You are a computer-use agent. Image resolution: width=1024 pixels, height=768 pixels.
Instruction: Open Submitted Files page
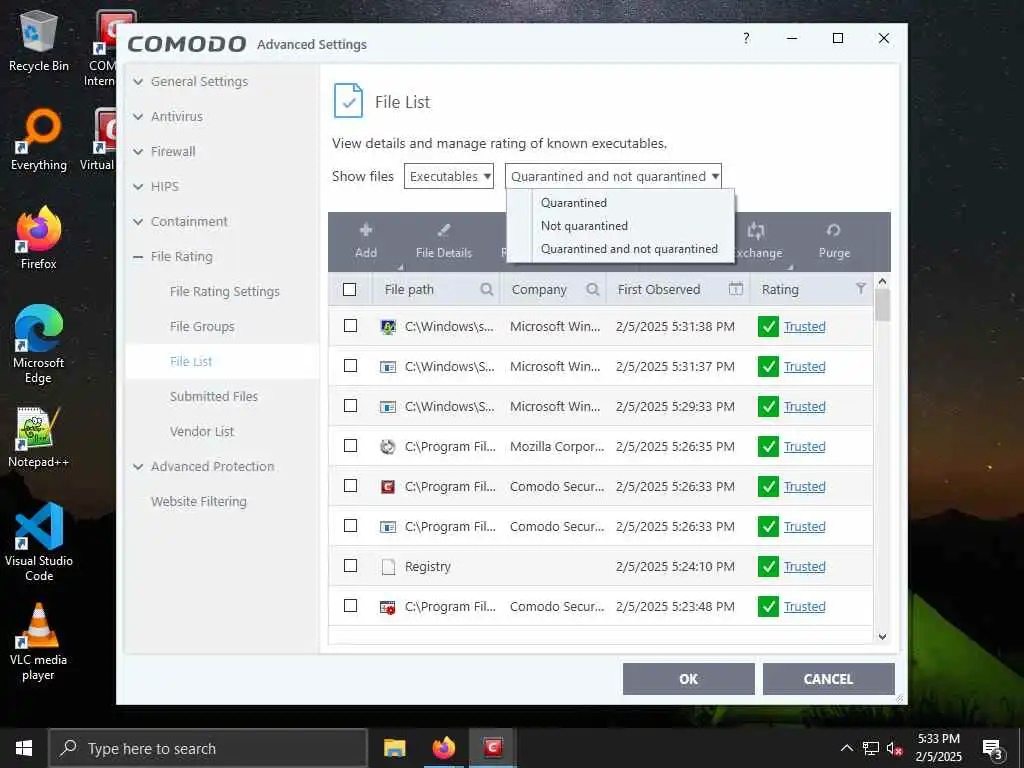[x=214, y=396]
